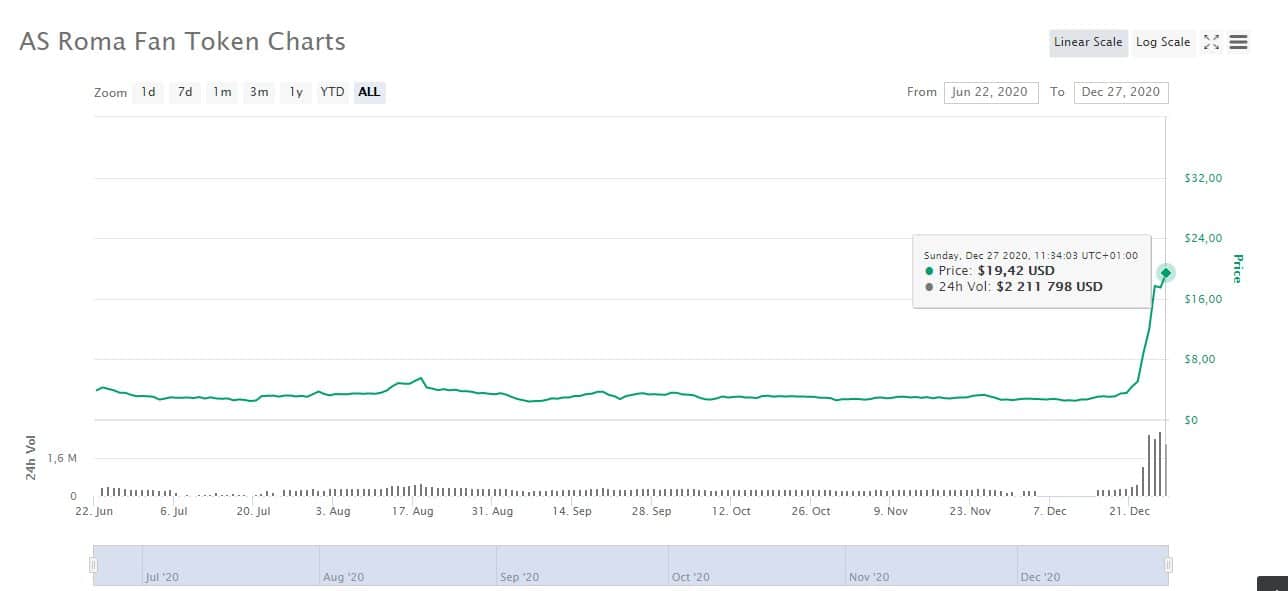Select the price data point marker
Image resolution: width=1288 pixels, height=591 pixels.
[x=1166, y=273]
